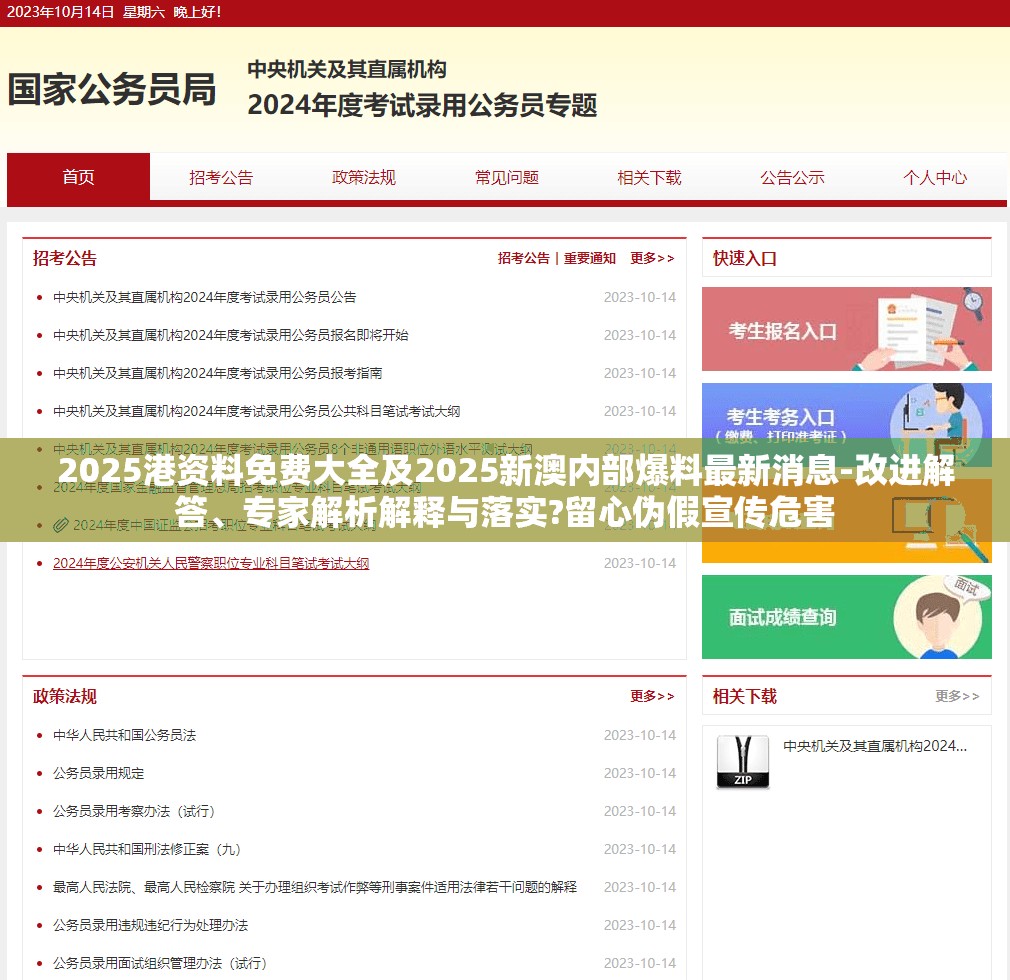Click the 考生报名入口 banner
Screen dimensions: 1010x980
(846, 329)
